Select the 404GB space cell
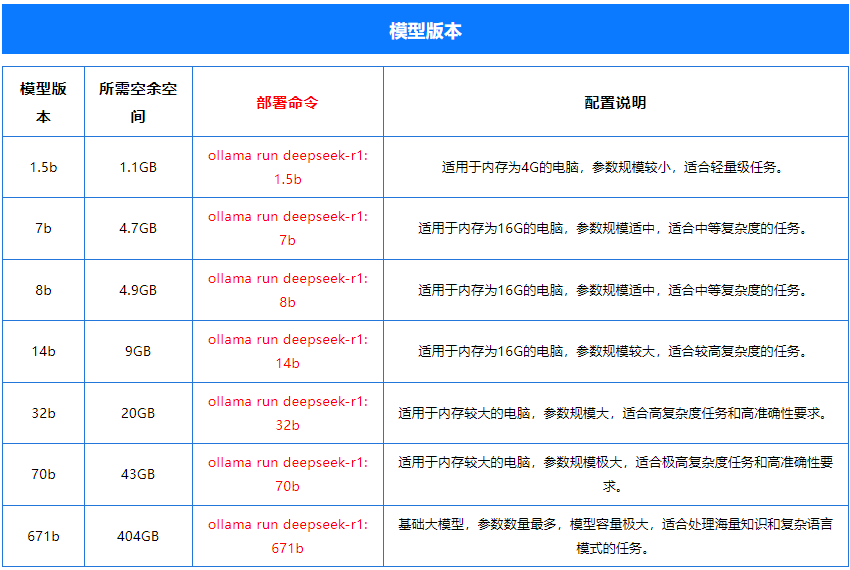Viewport: 850px width, 570px height. click(138, 536)
